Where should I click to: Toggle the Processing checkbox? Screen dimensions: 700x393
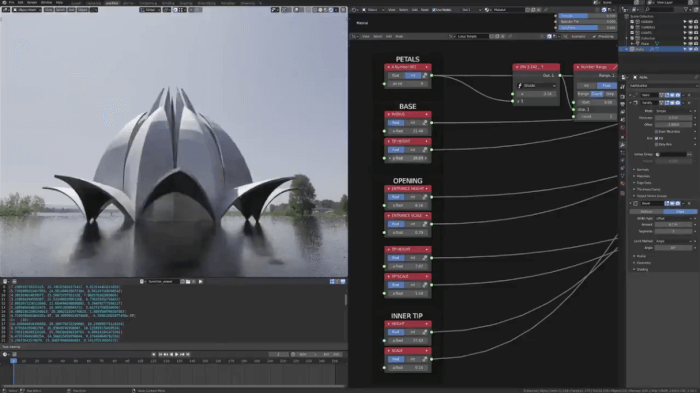click(594, 37)
